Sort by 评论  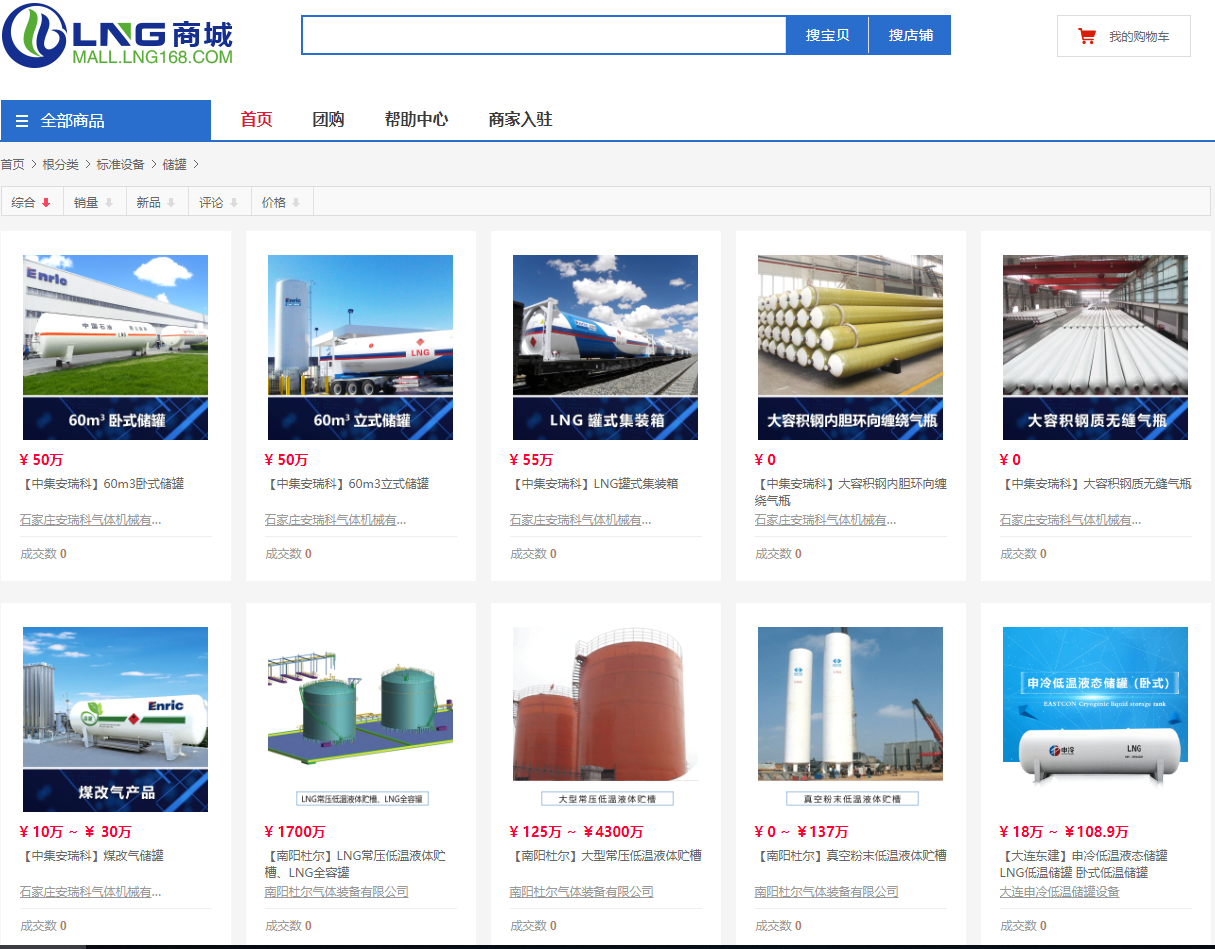(x=219, y=202)
